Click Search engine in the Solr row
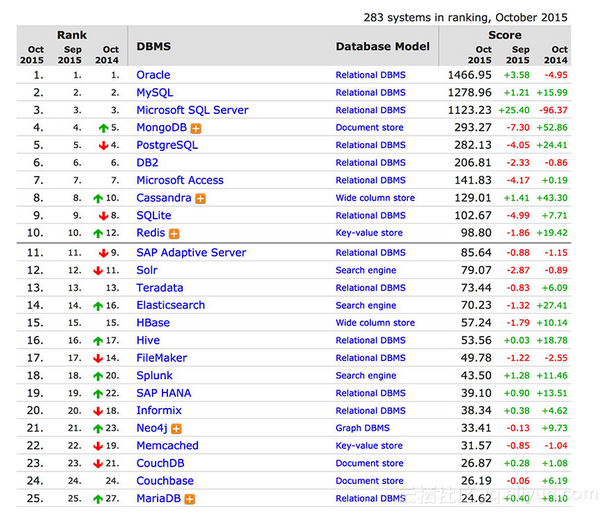 coord(366,270)
